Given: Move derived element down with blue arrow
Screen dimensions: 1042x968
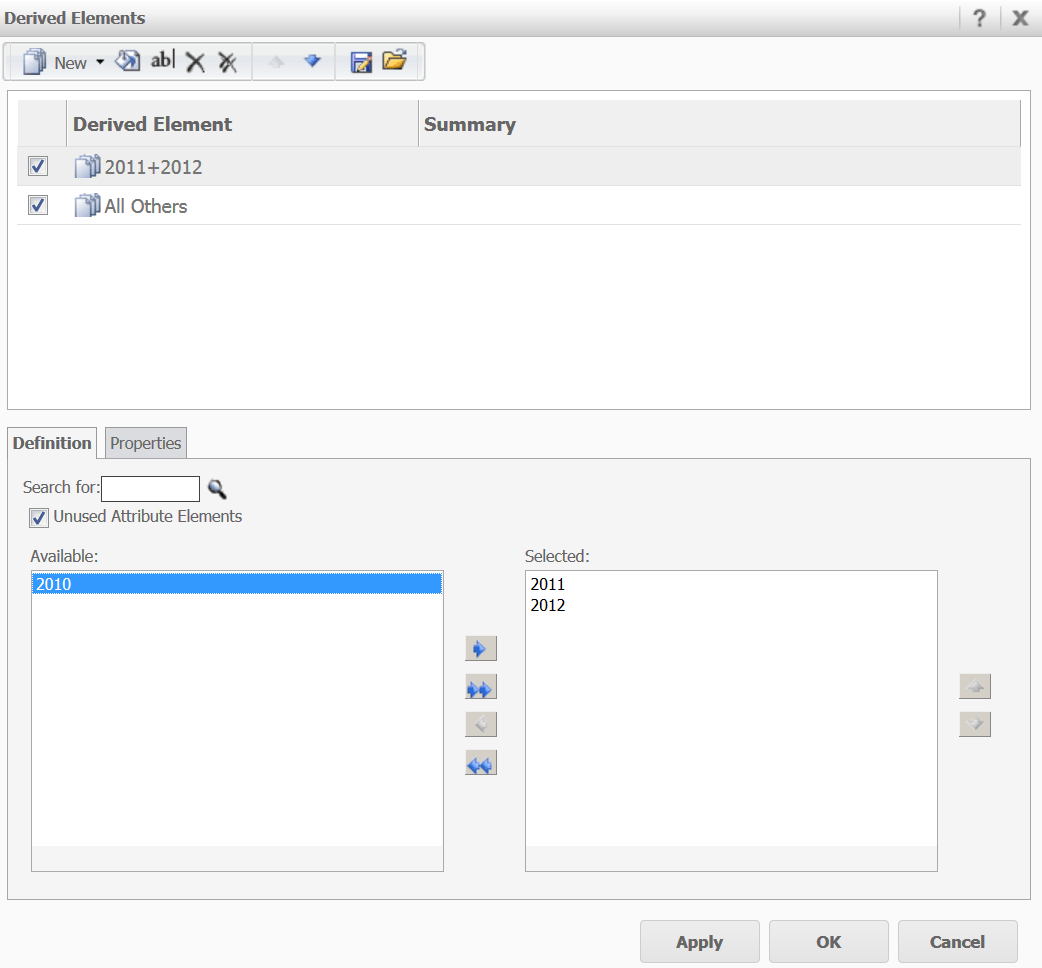Looking at the screenshot, I should pyautogui.click(x=312, y=62).
